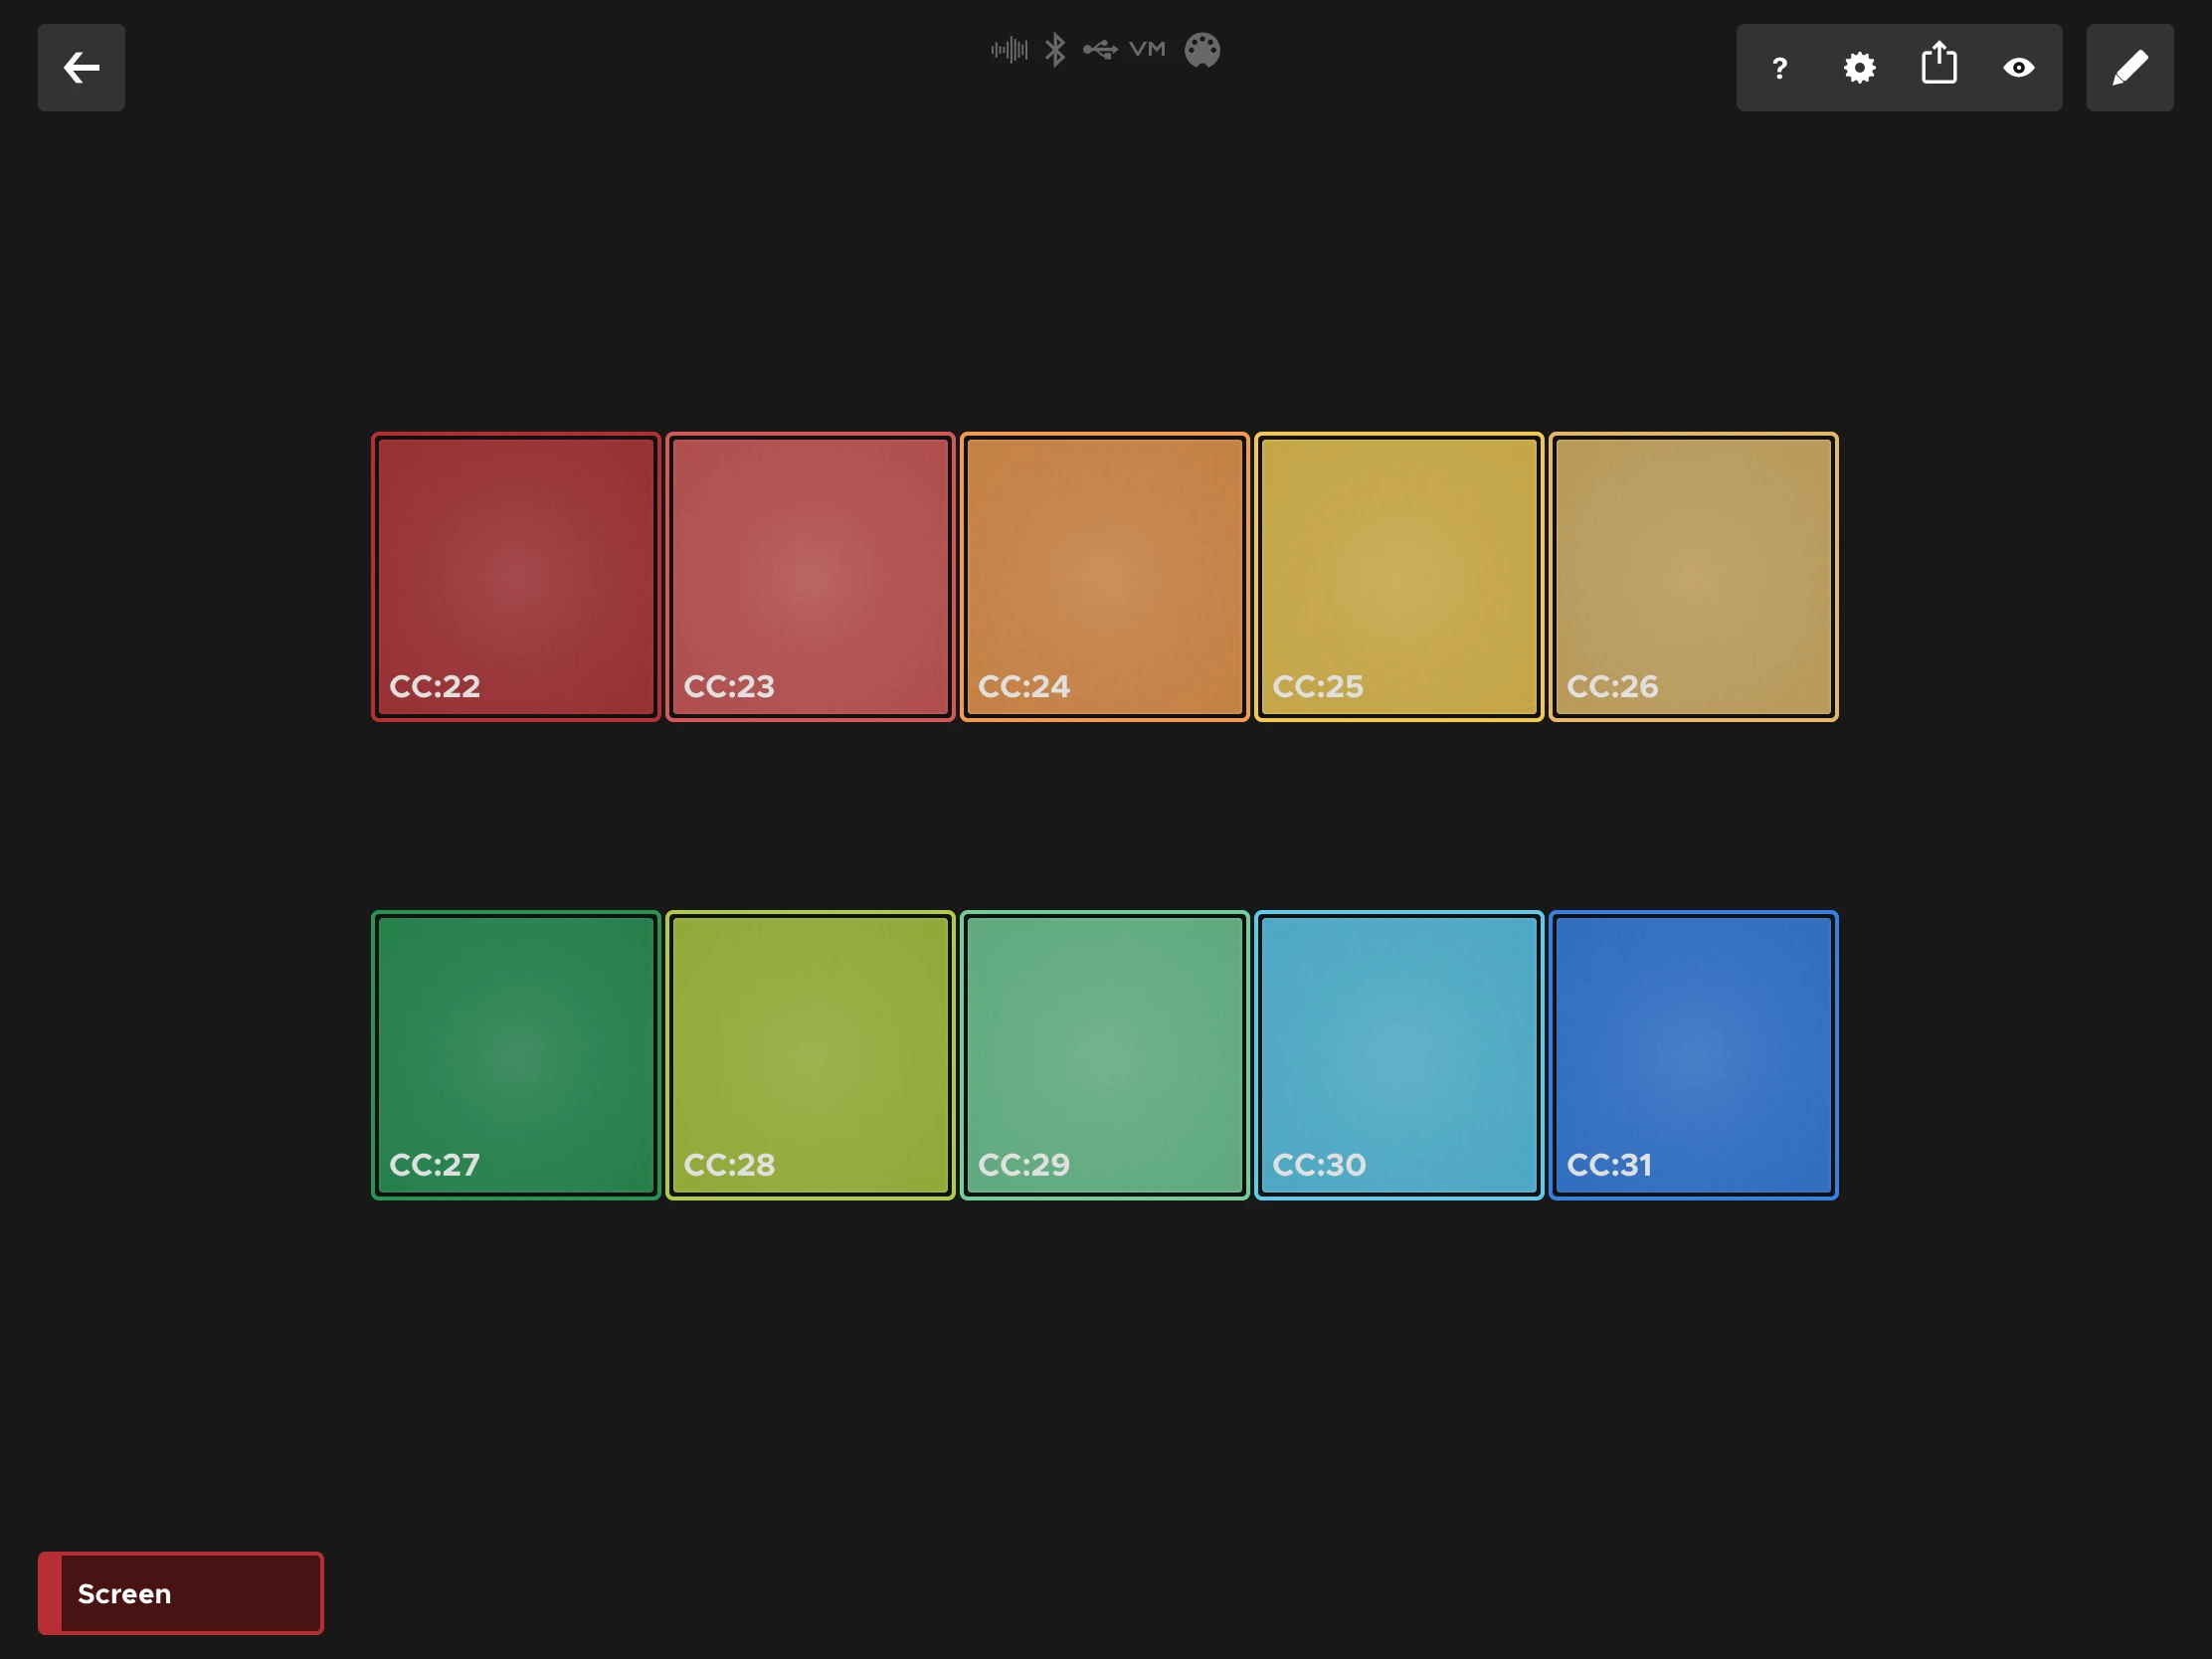The width and height of the screenshot is (2212, 1659).
Task: Open edit mode with pencil icon
Action: (x=2129, y=67)
